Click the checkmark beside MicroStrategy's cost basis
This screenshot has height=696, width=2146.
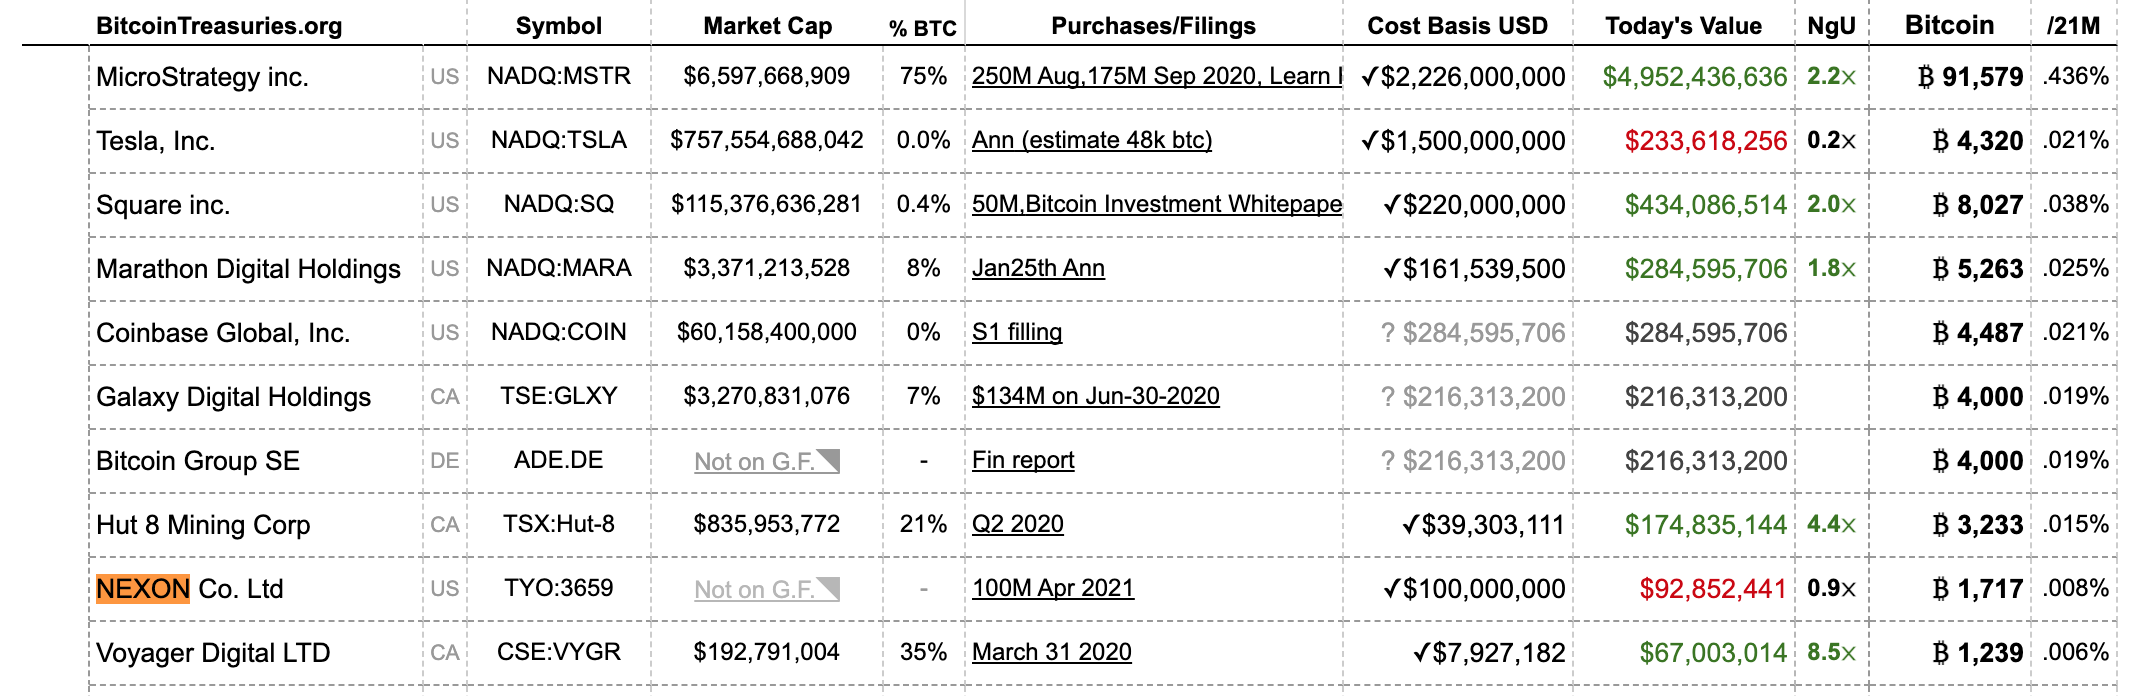click(x=1369, y=76)
